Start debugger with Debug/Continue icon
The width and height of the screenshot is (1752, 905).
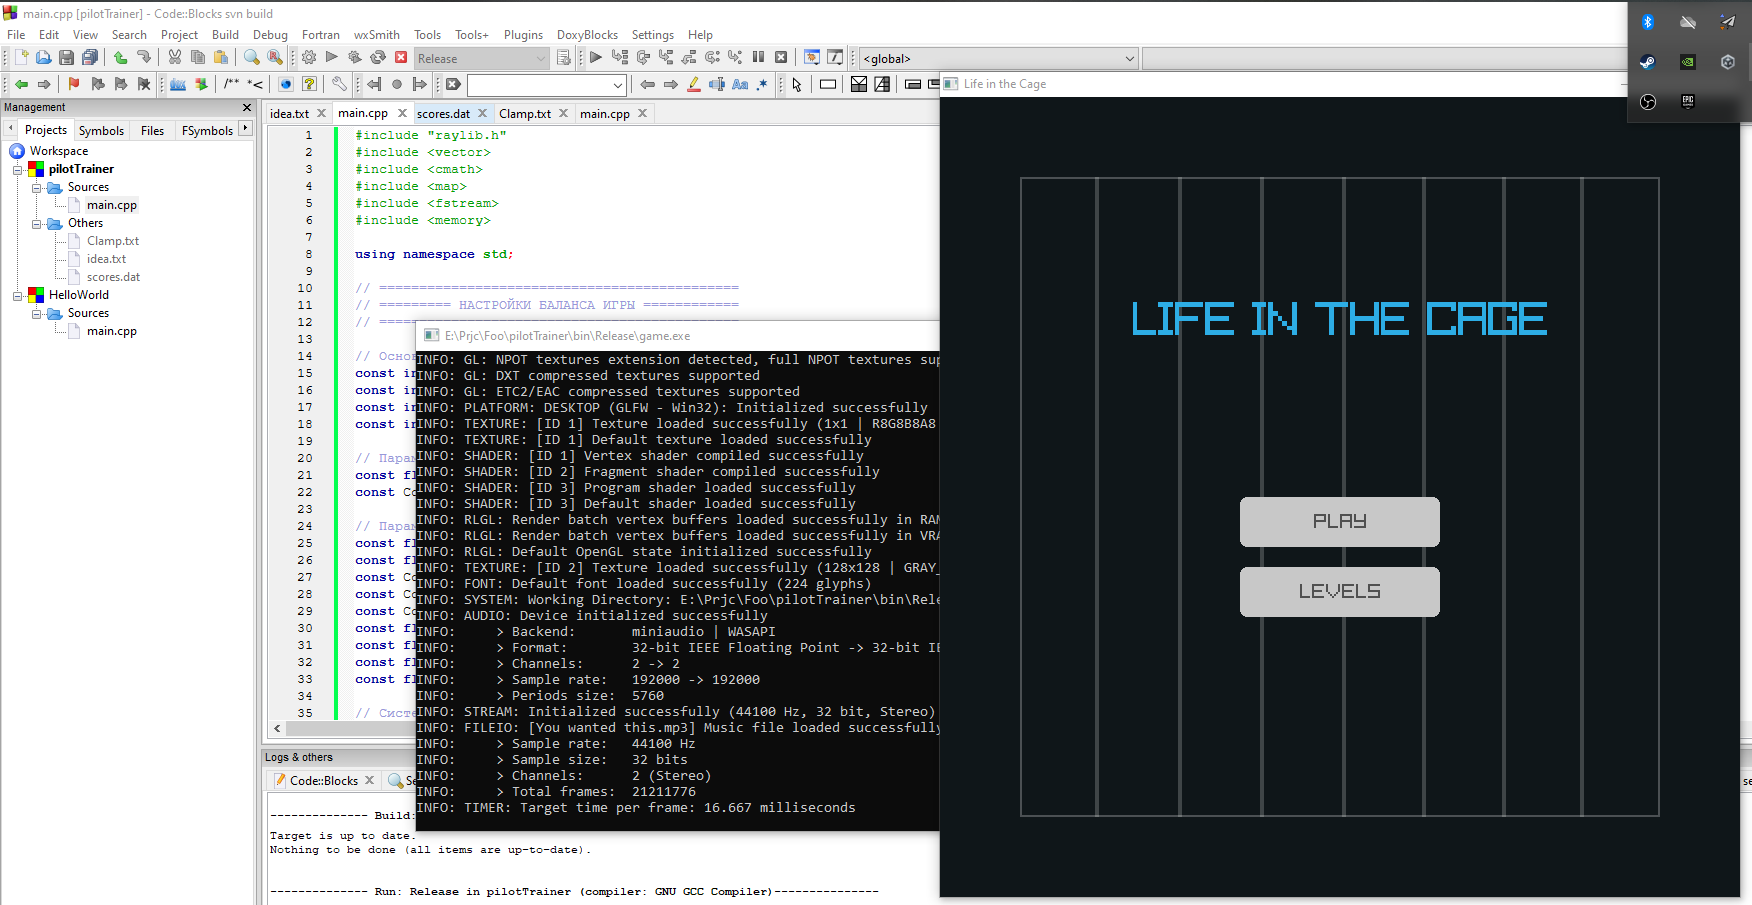[596, 58]
